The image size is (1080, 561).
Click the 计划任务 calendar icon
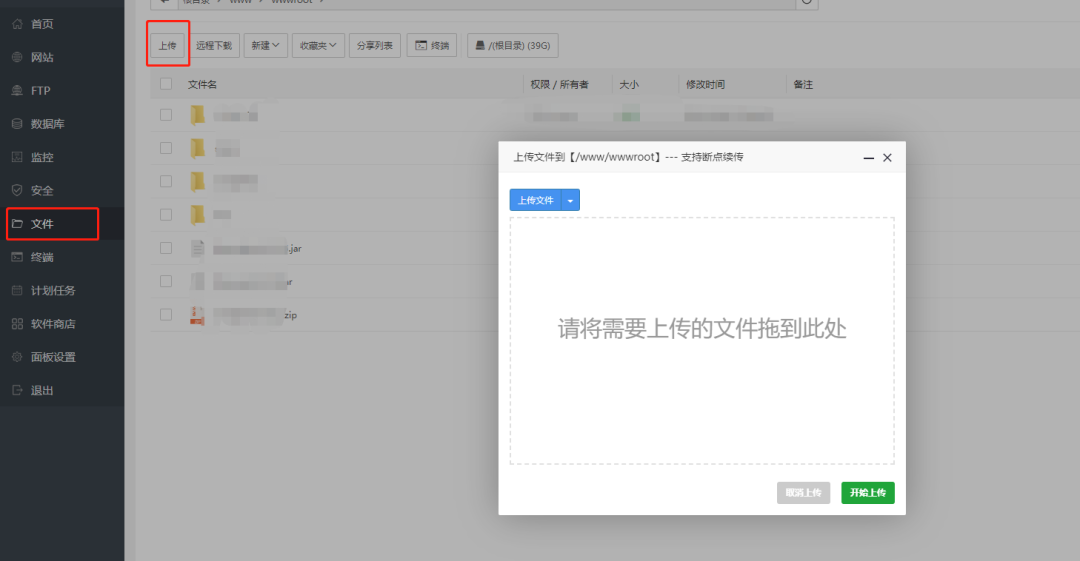coord(17,290)
